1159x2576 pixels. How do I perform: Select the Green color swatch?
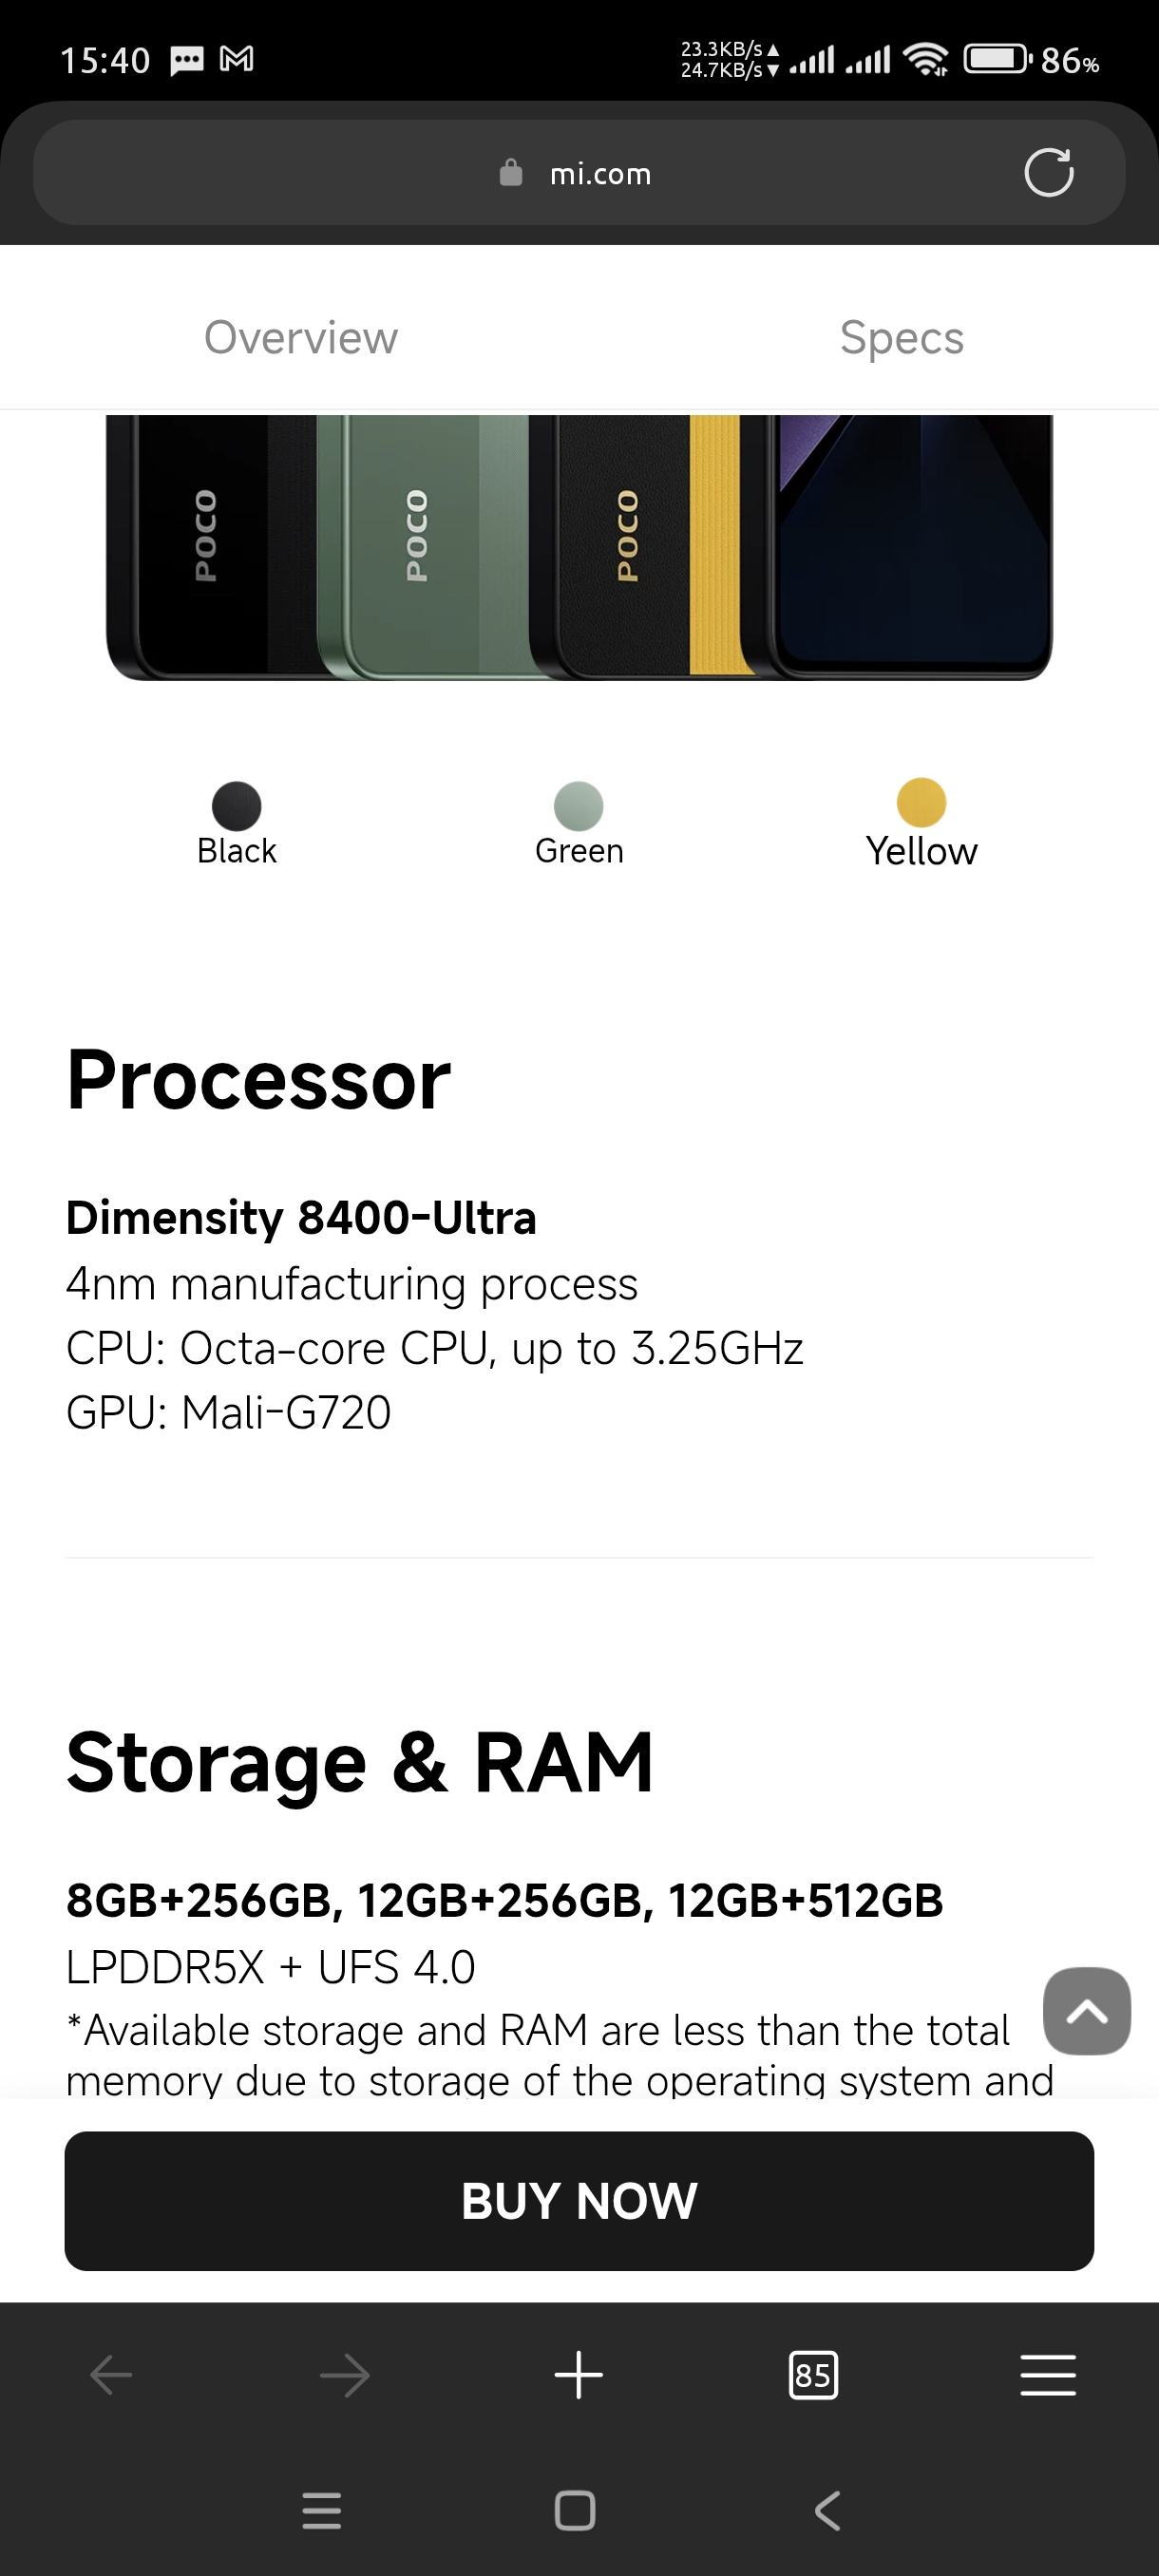coord(579,806)
